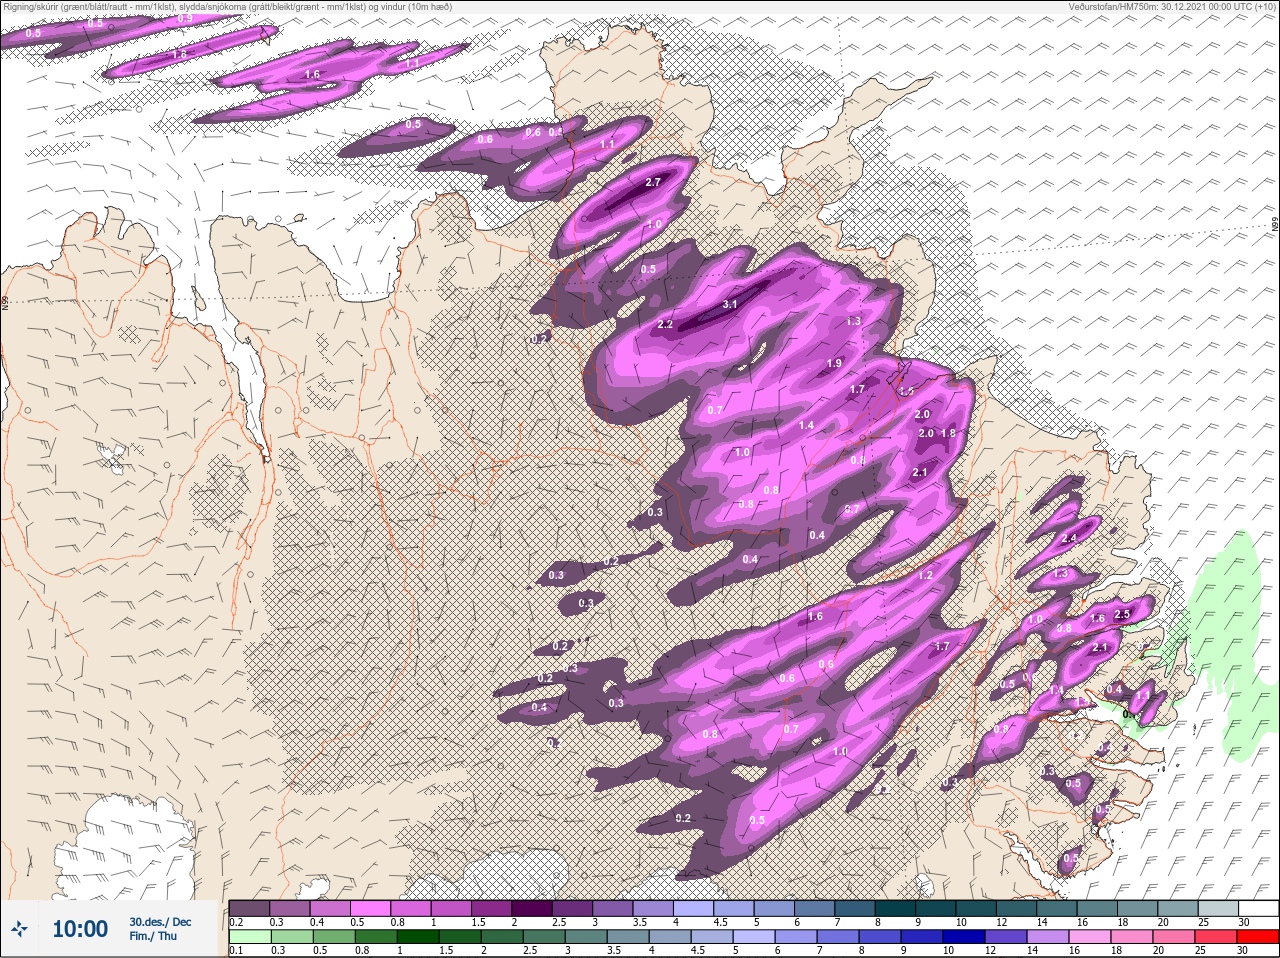This screenshot has height=958, width=1280.
Task: Click the dark green lower legend swatch at 1
Action: [x=418, y=937]
